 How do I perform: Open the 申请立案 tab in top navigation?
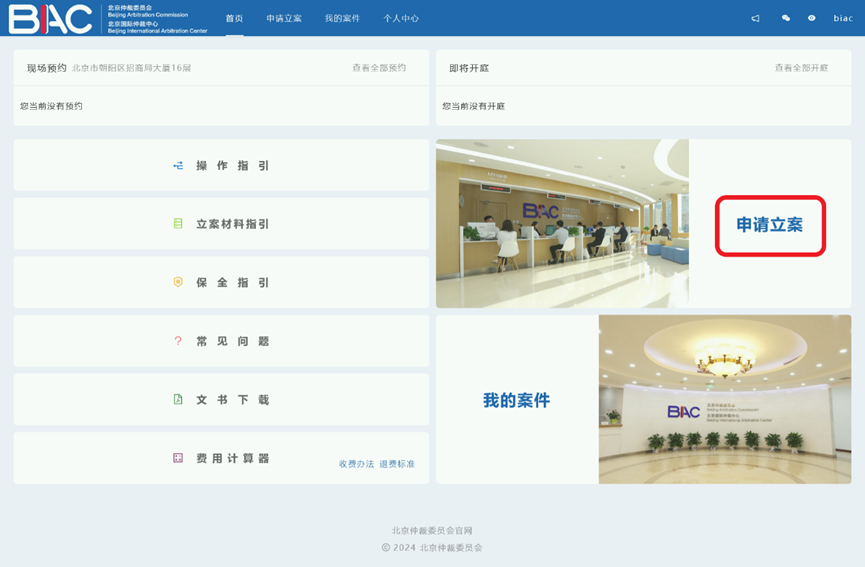point(284,18)
